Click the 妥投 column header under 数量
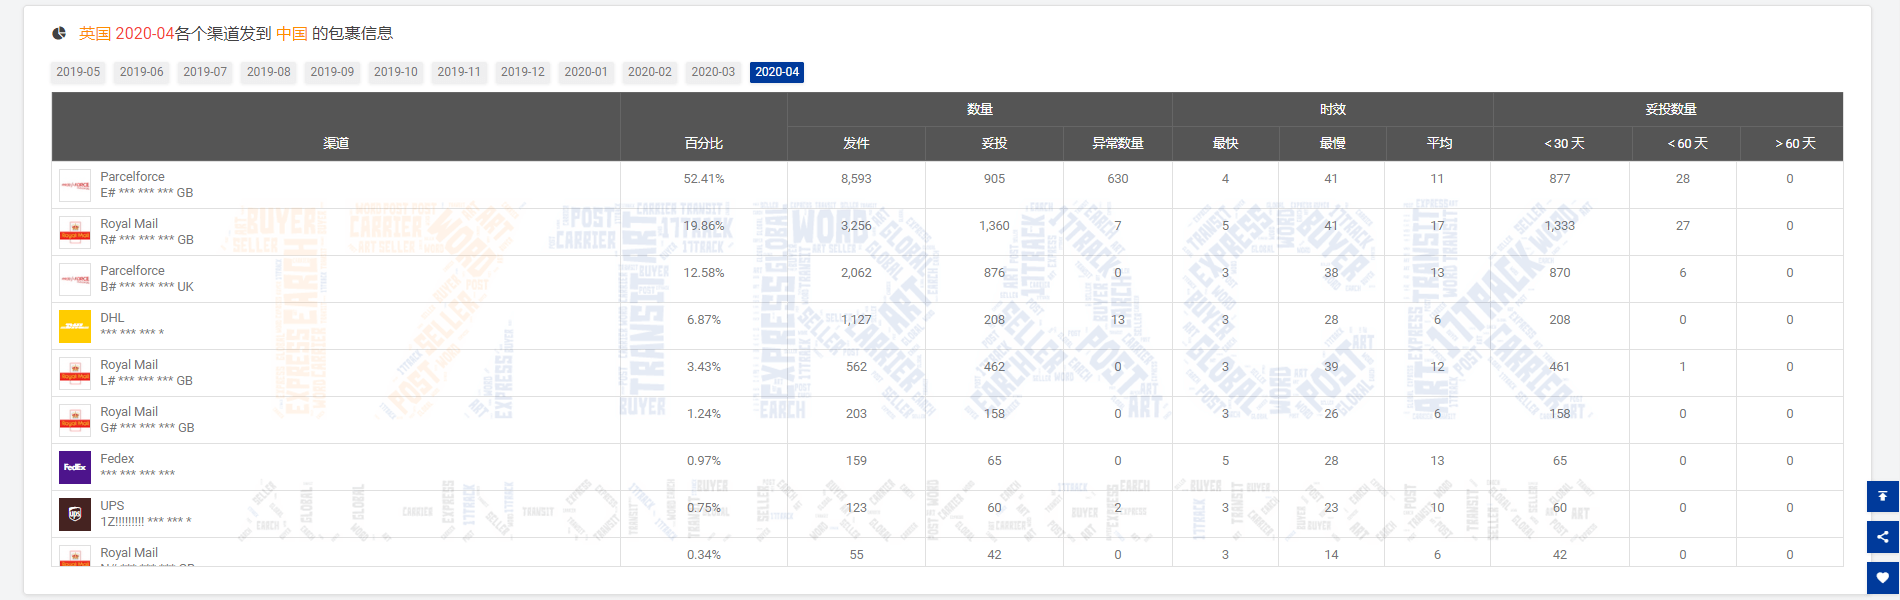 [x=994, y=143]
